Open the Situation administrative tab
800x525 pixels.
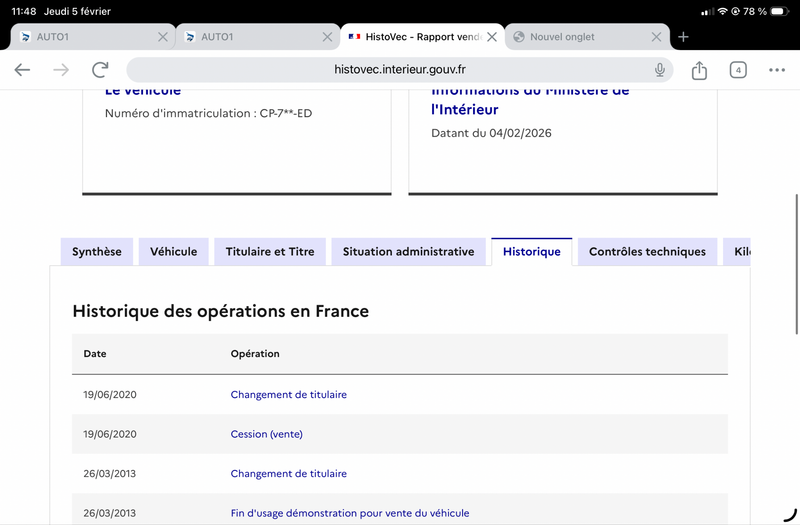point(408,252)
